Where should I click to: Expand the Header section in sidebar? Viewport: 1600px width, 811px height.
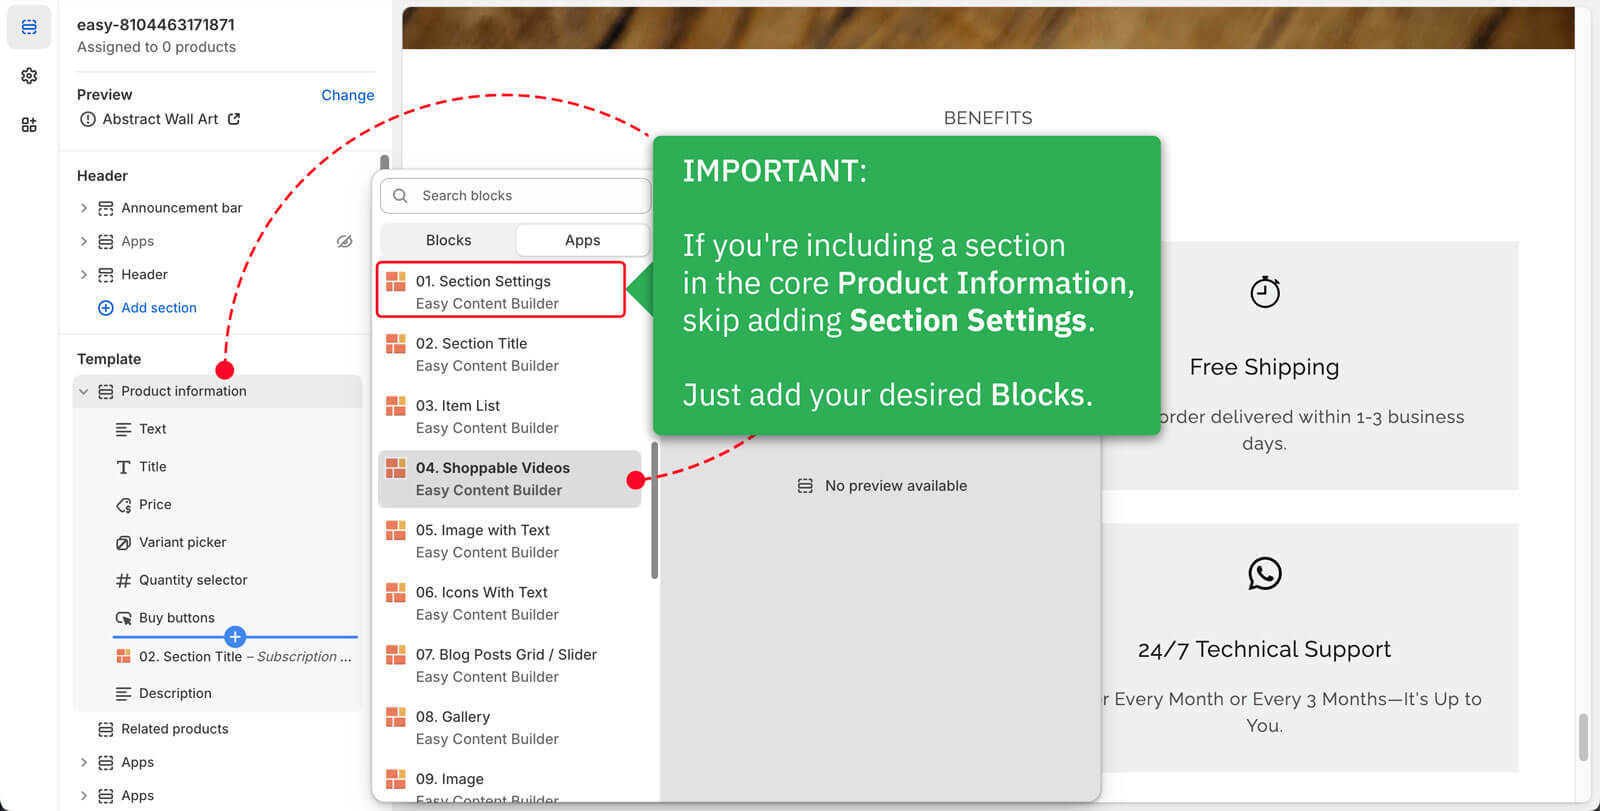[x=84, y=274]
